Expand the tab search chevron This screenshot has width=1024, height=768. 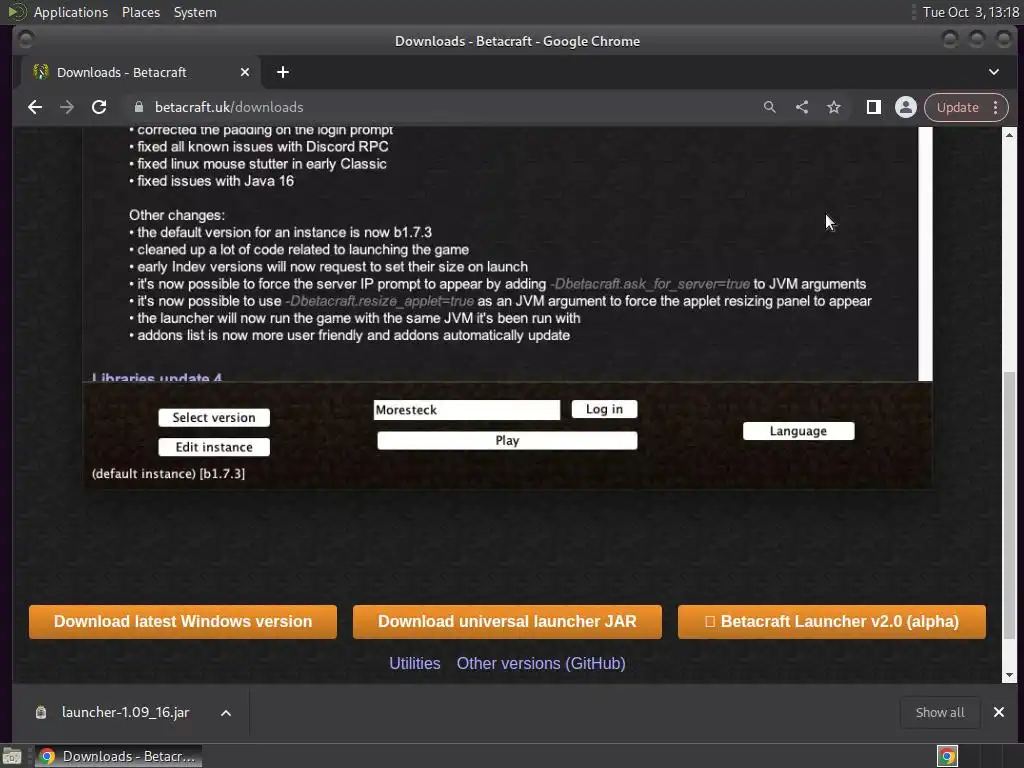(993, 72)
